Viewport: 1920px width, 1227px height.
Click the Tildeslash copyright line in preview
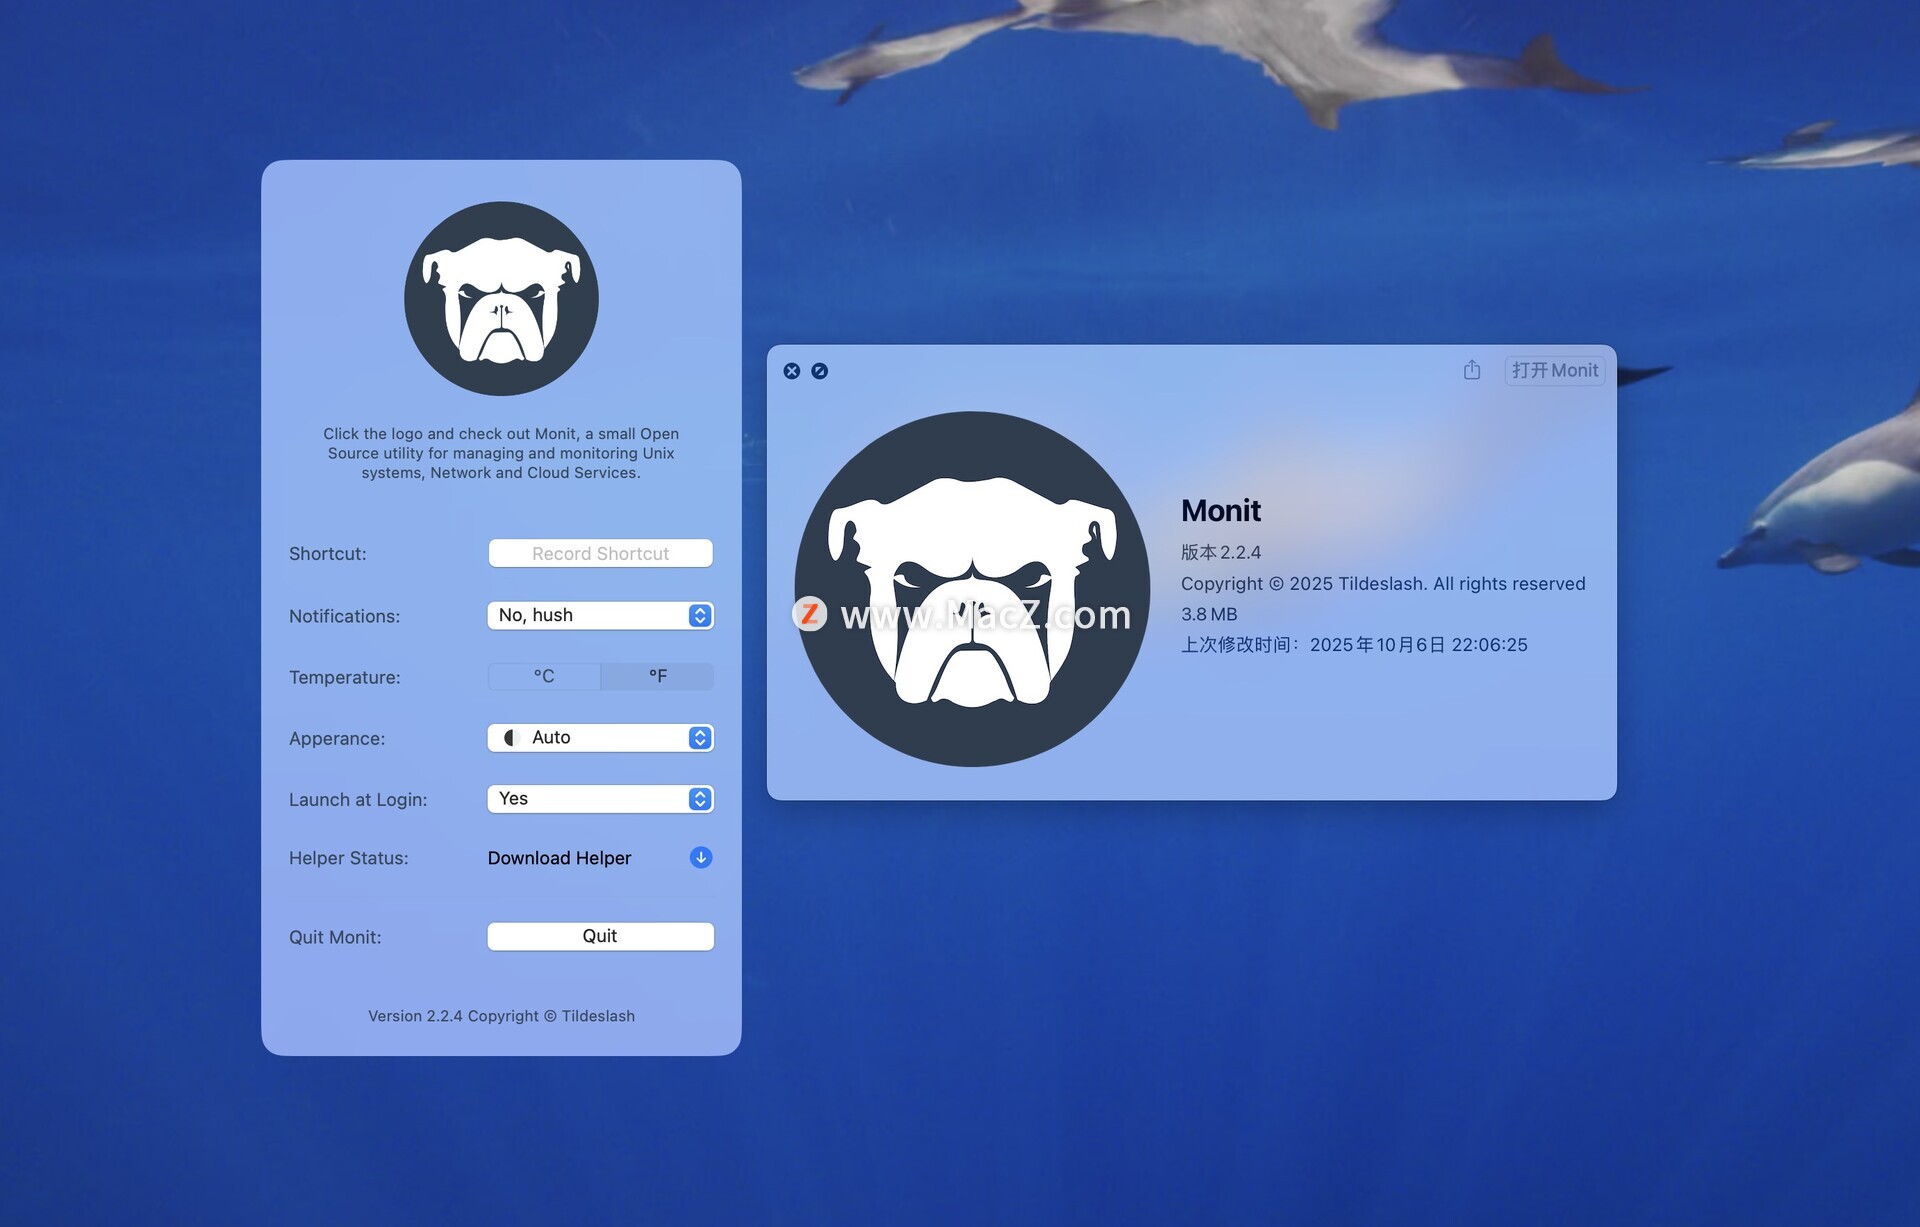[x=1382, y=583]
